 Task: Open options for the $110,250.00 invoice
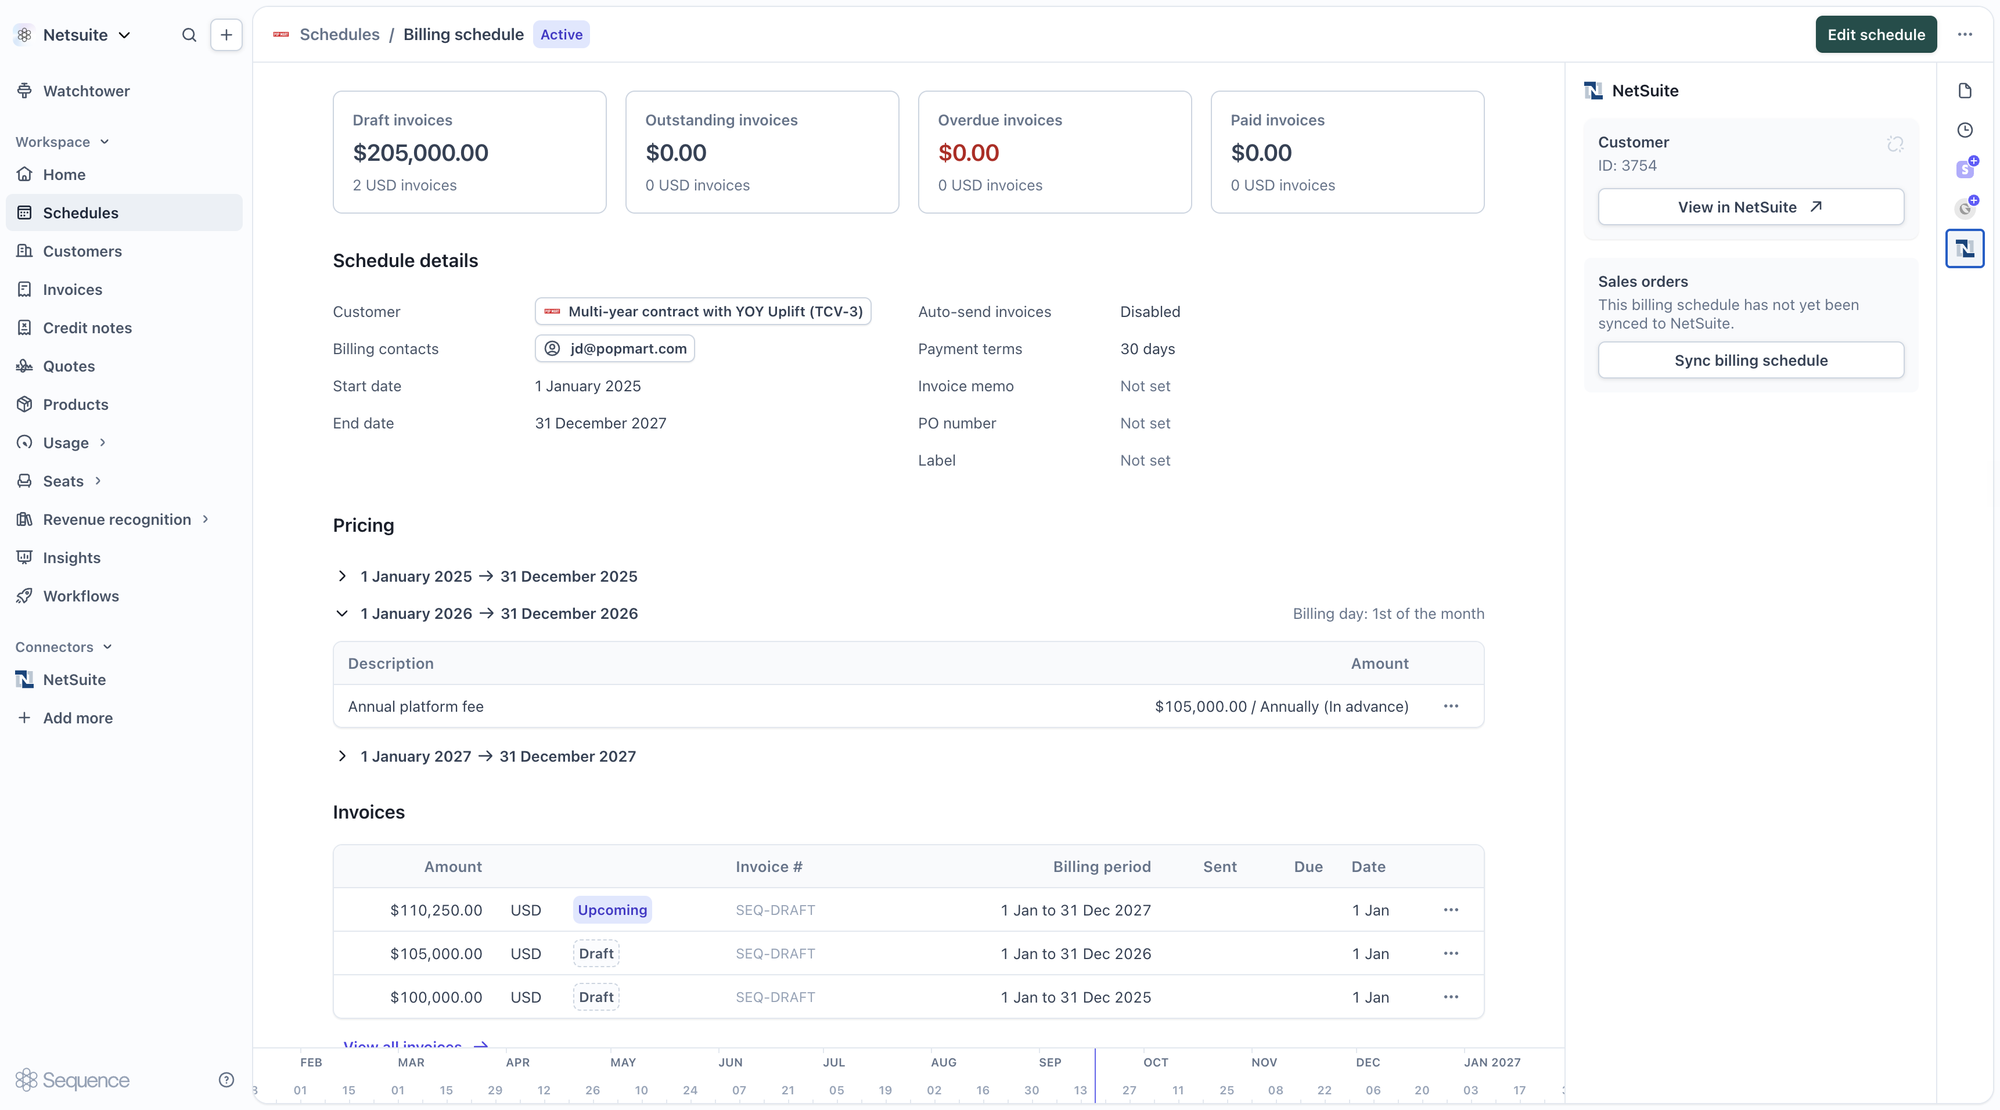(1451, 910)
